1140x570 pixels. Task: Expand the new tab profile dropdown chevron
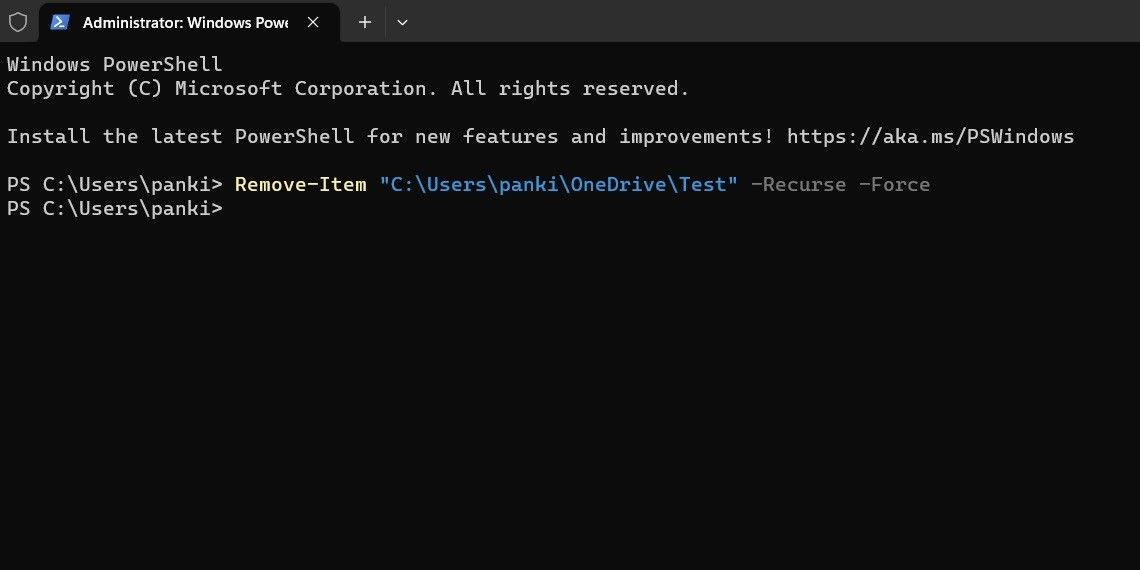(402, 22)
